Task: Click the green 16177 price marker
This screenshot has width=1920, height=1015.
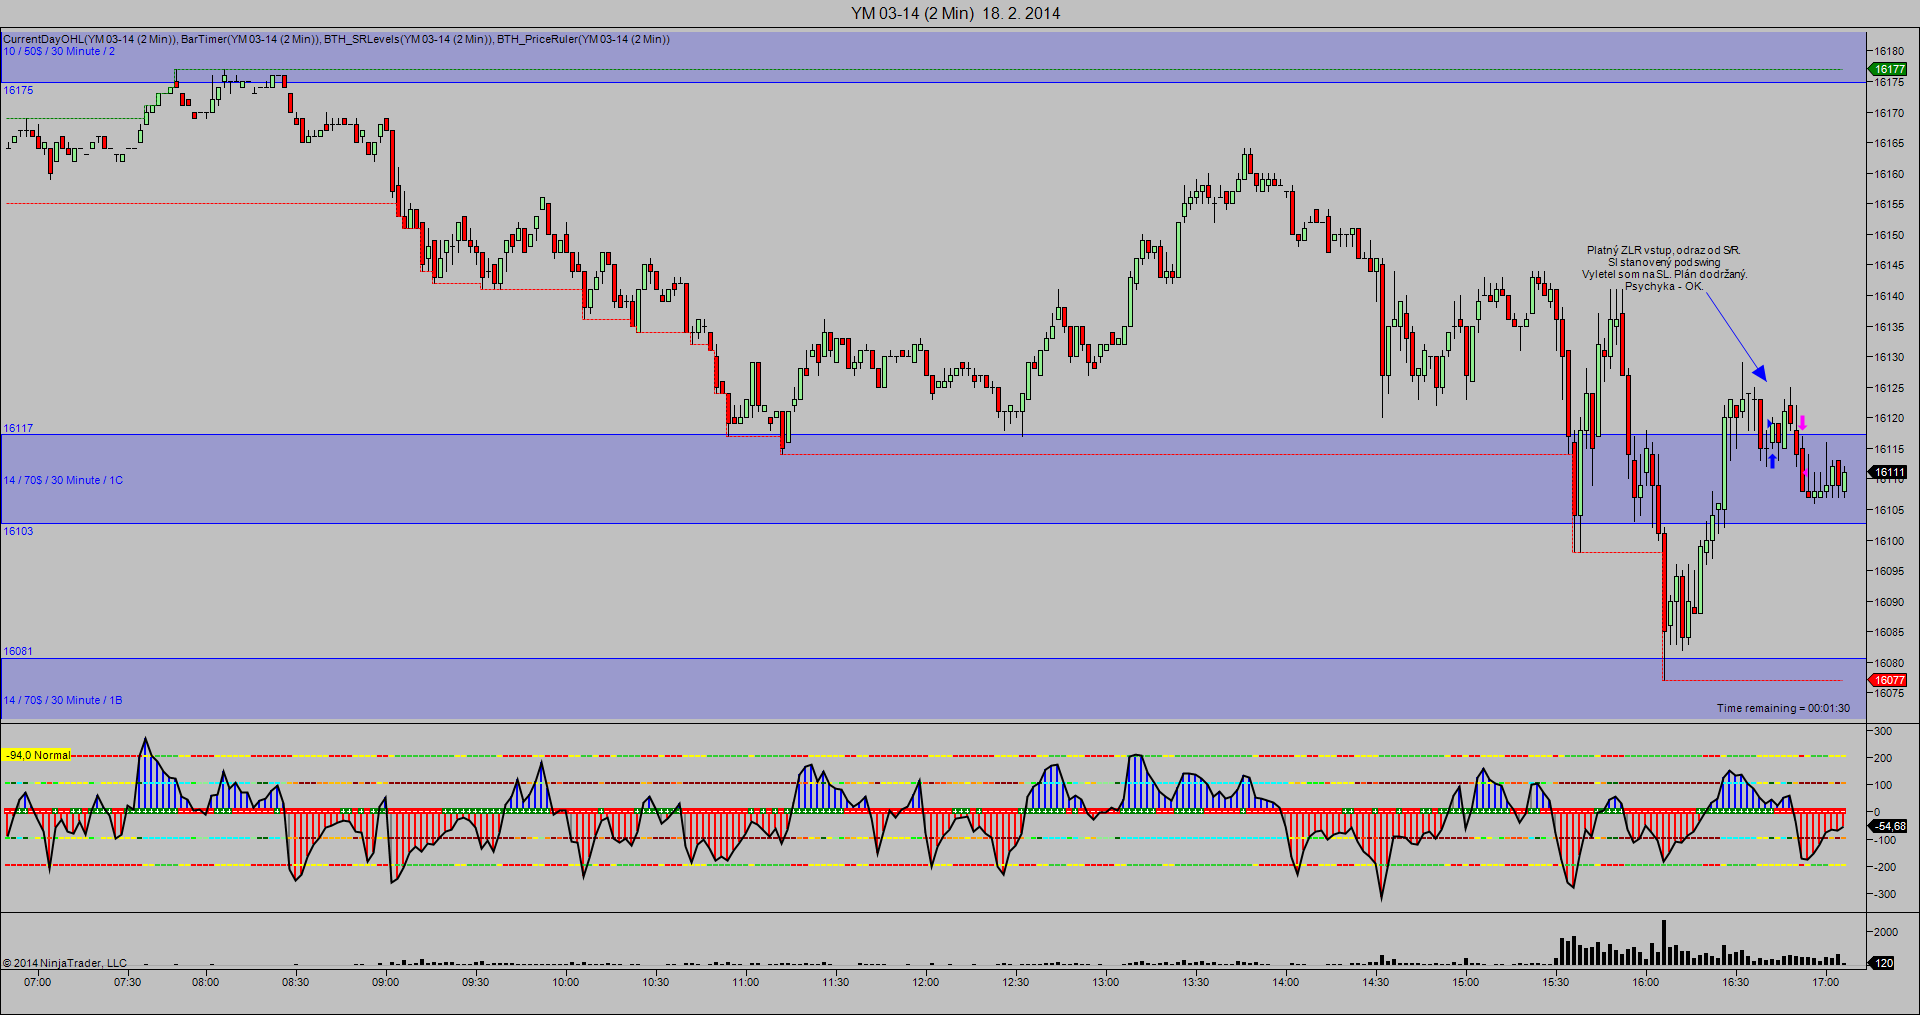Action: 1888,69
